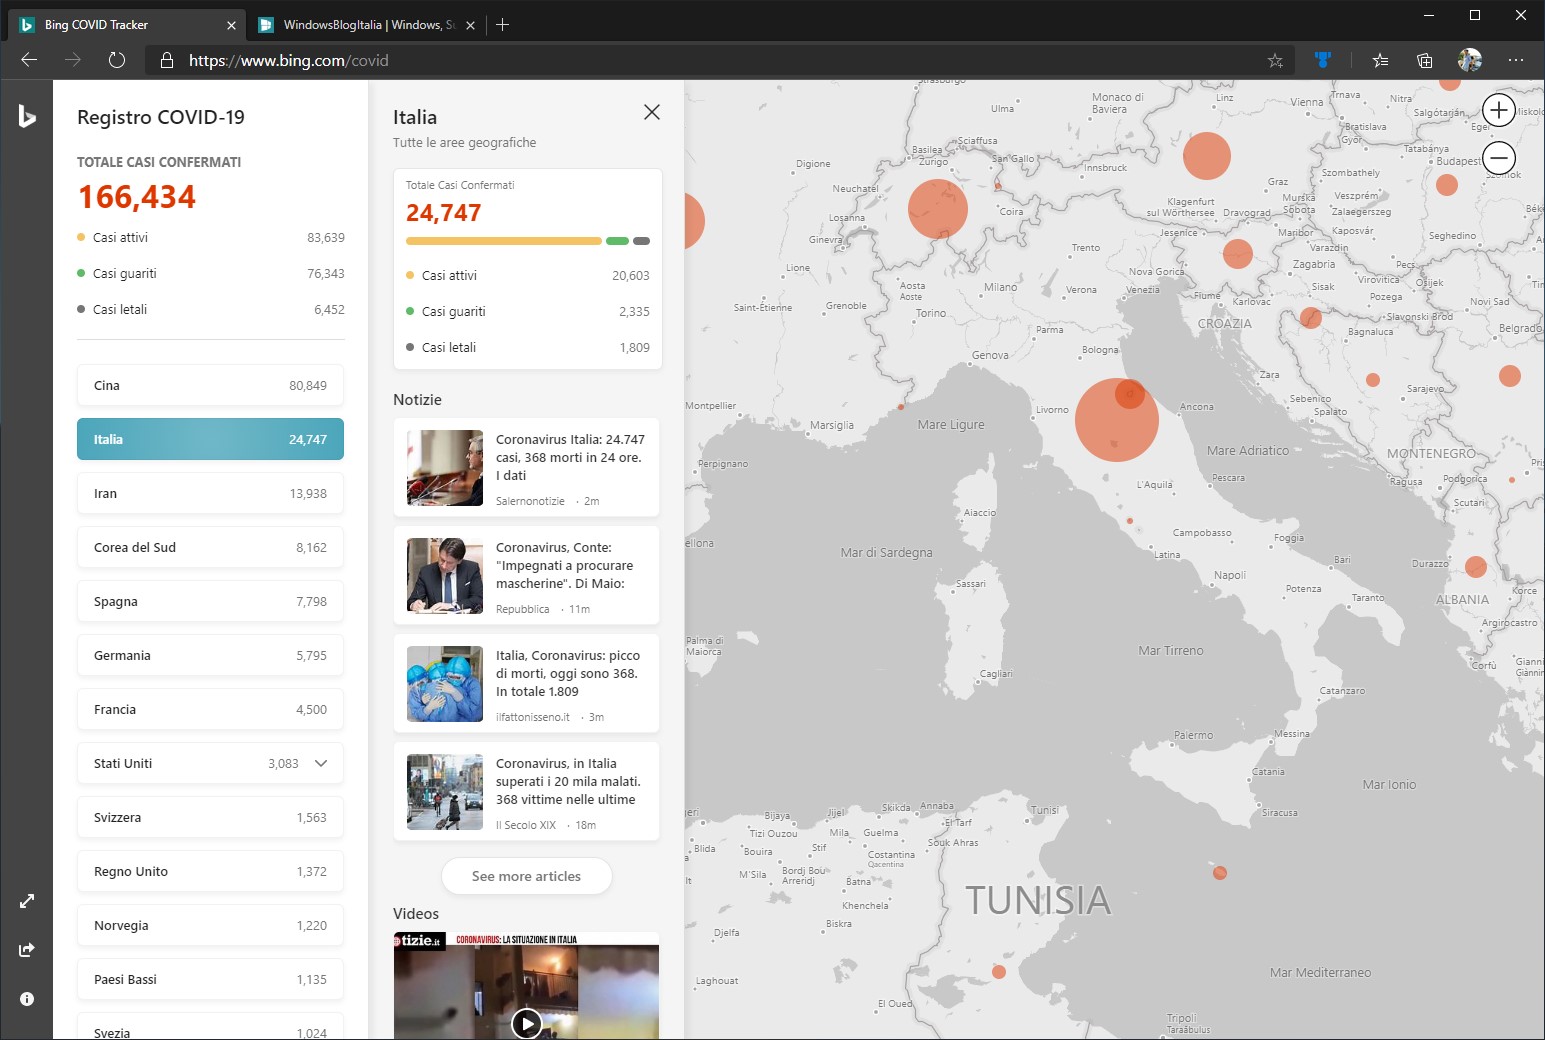The image size is (1545, 1040).
Task: View site security lock information
Action: (x=167, y=60)
